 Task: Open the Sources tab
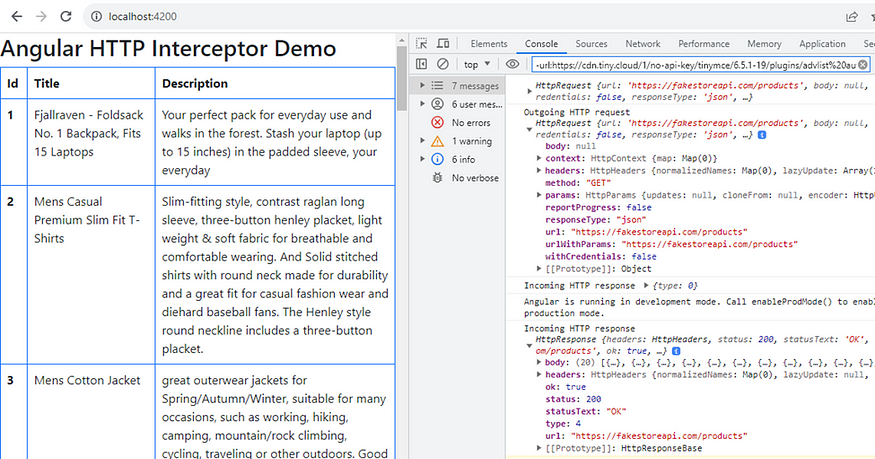[x=591, y=44]
